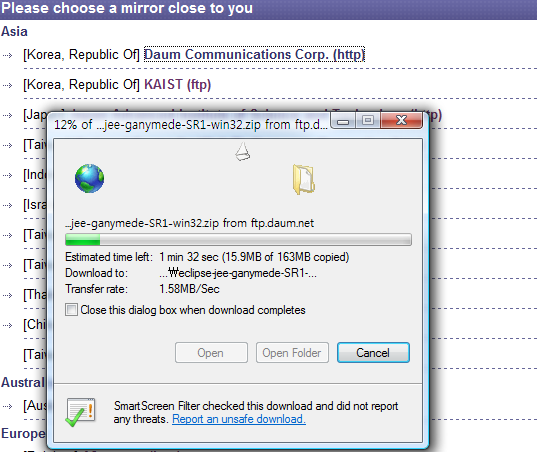Screen dimensions: 537x452
Task: Click the SmartScreen checkmark shield icon
Action: point(80,413)
